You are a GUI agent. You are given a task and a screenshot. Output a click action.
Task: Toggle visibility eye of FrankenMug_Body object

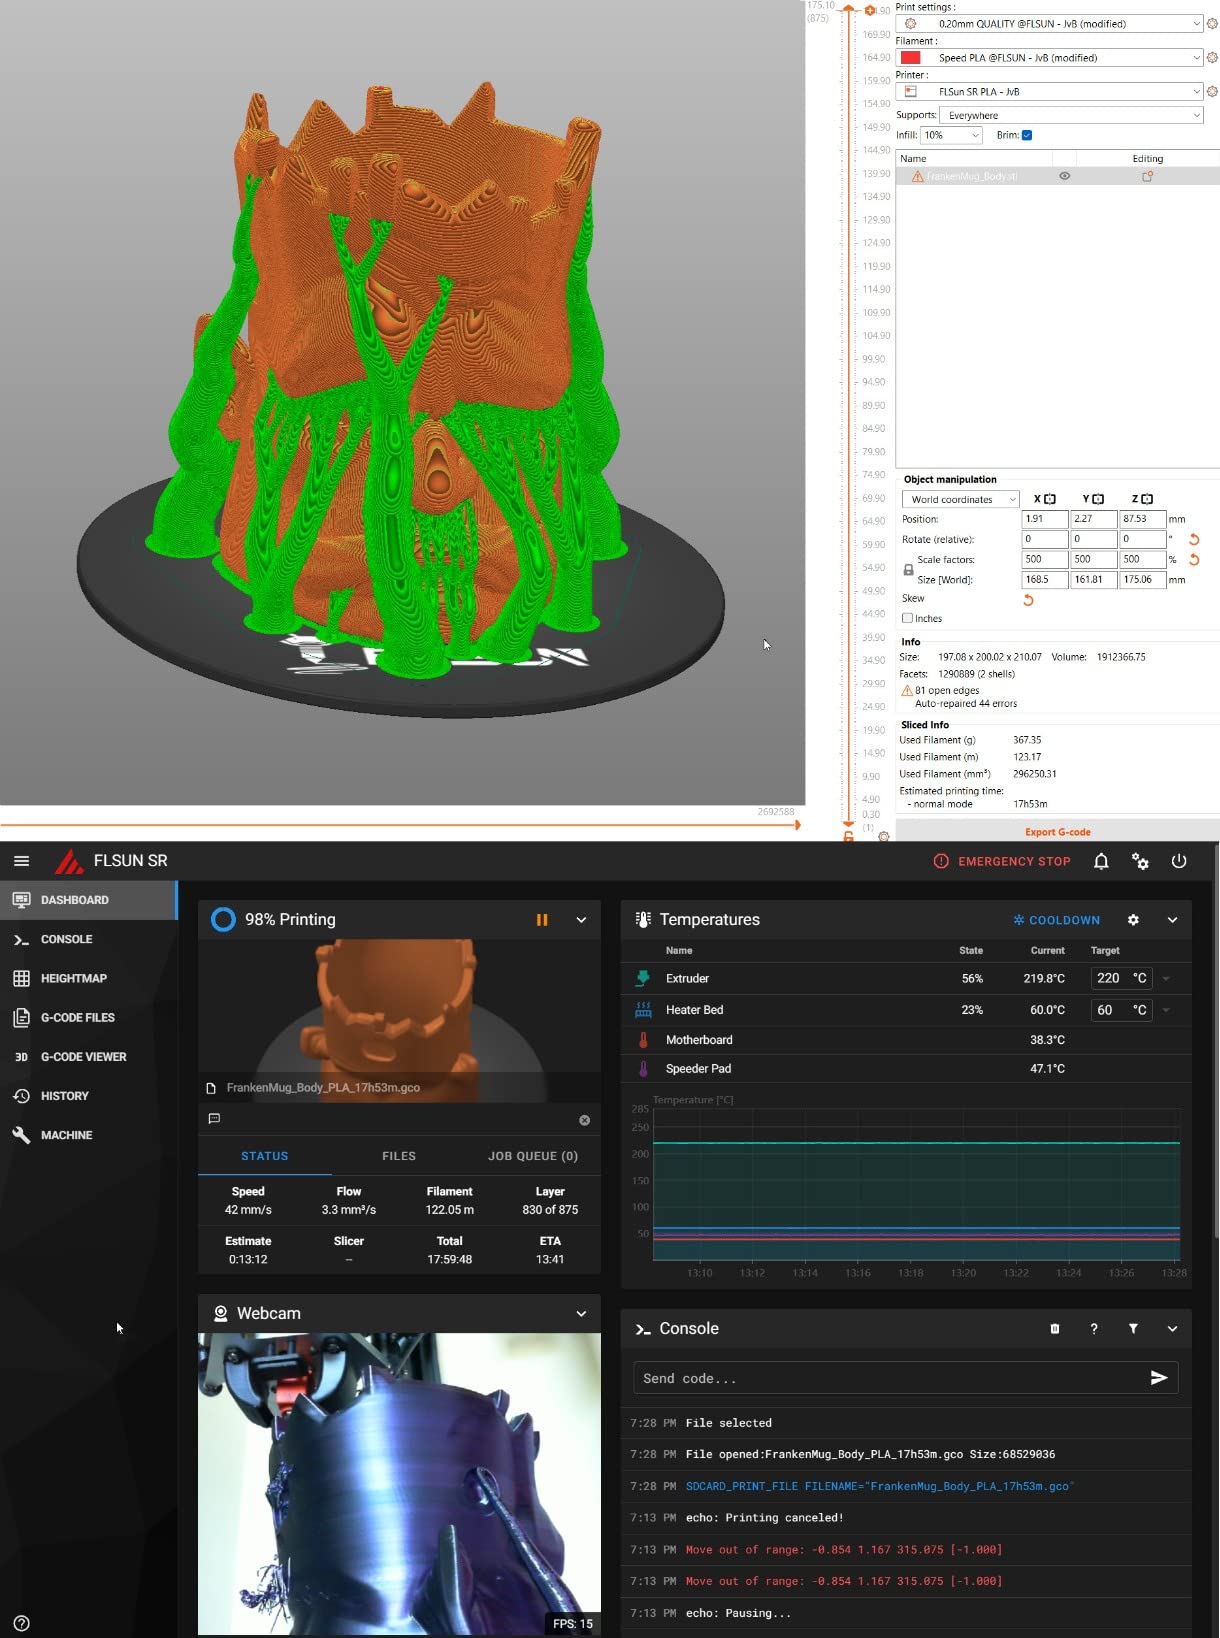pyautogui.click(x=1065, y=176)
